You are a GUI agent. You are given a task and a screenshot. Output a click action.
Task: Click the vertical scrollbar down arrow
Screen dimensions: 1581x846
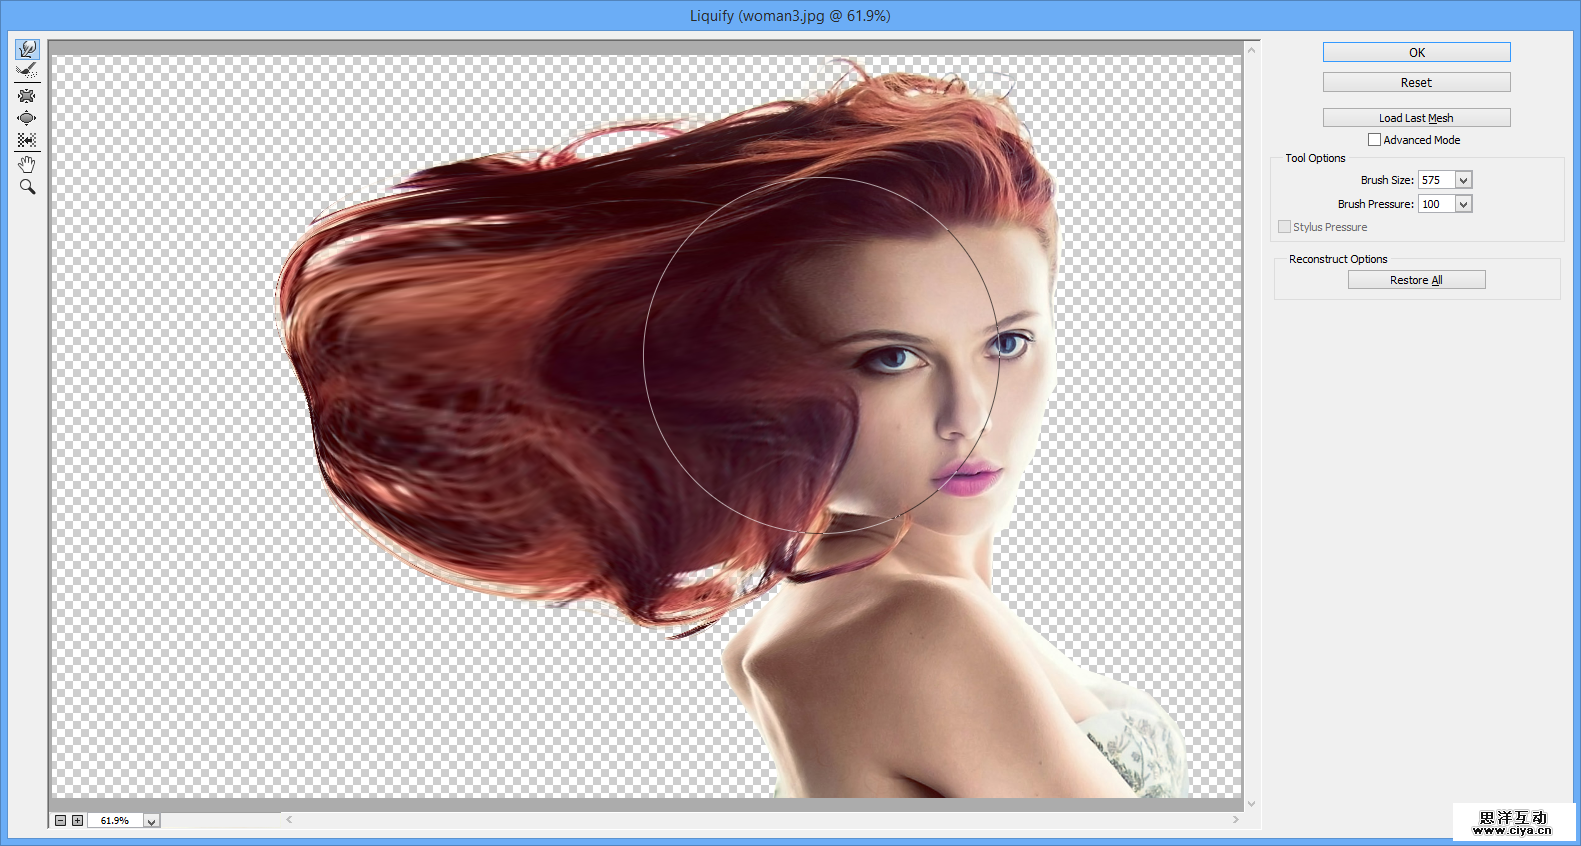pyautogui.click(x=1251, y=804)
